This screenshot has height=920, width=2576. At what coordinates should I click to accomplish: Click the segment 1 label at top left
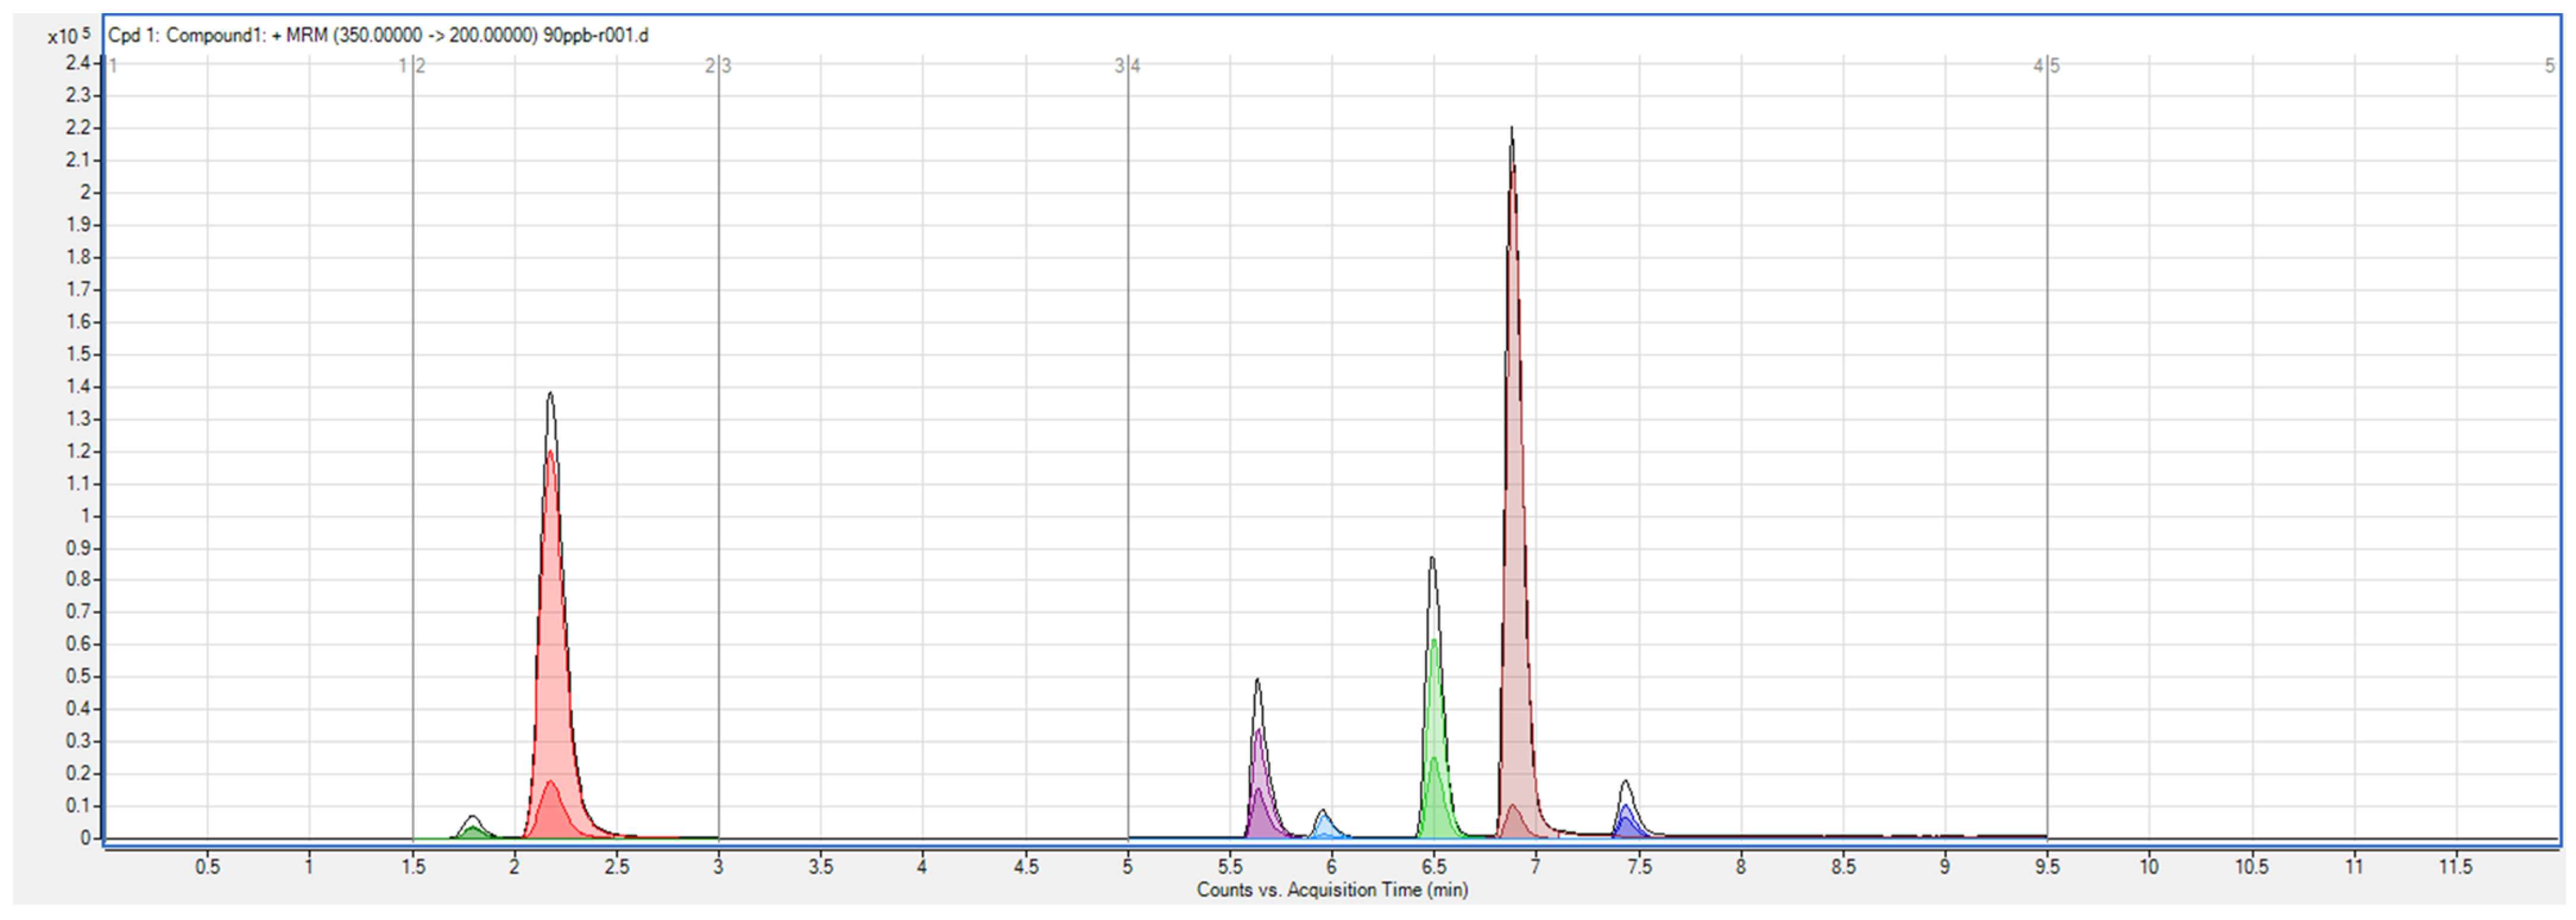(114, 66)
